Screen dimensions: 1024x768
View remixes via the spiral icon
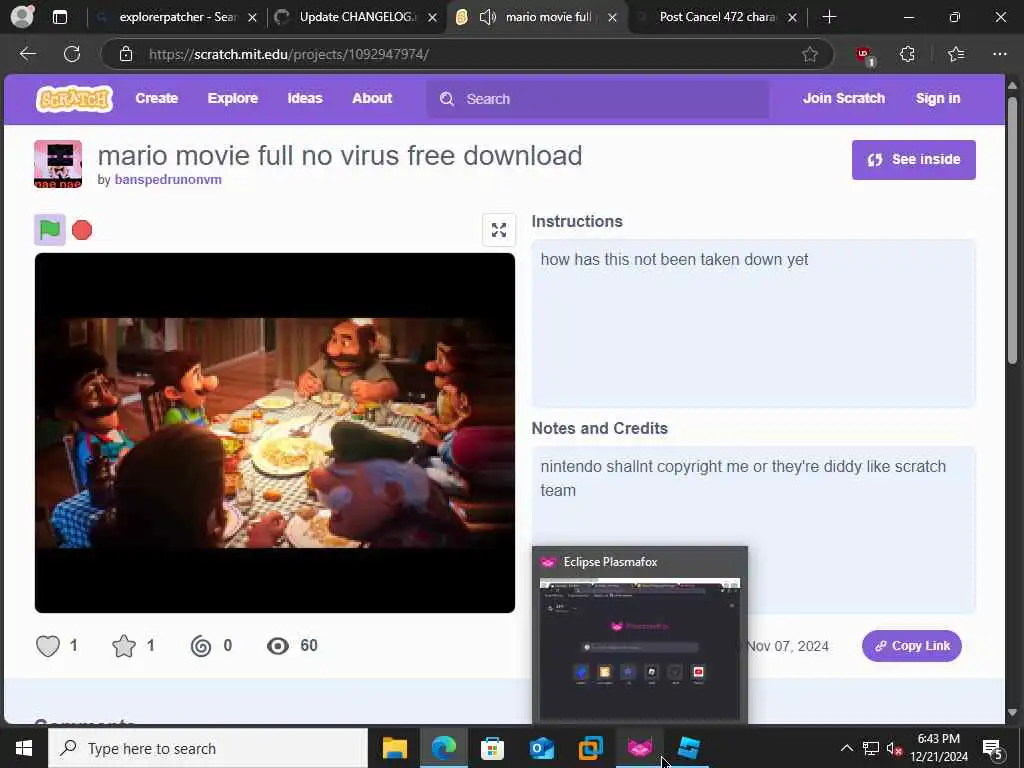[201, 646]
